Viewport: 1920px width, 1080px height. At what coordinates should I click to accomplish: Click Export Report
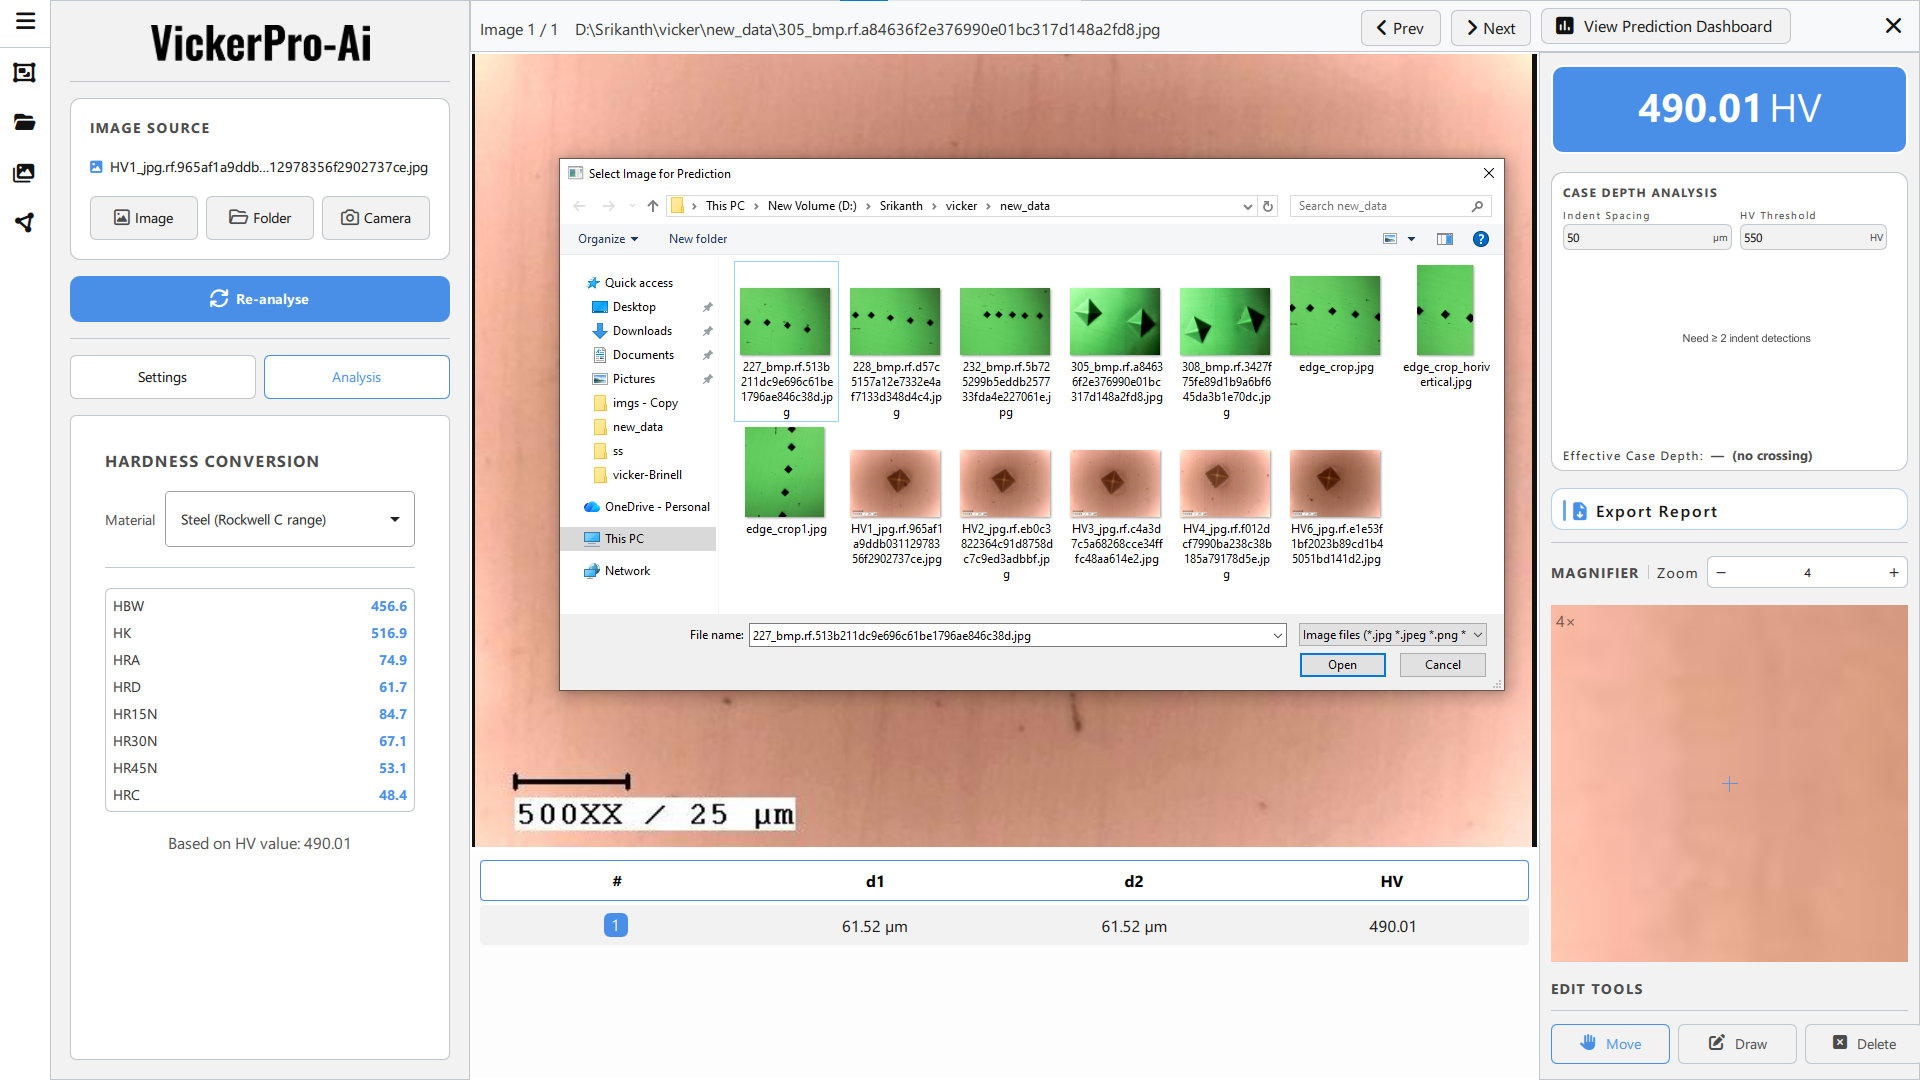click(x=1729, y=511)
